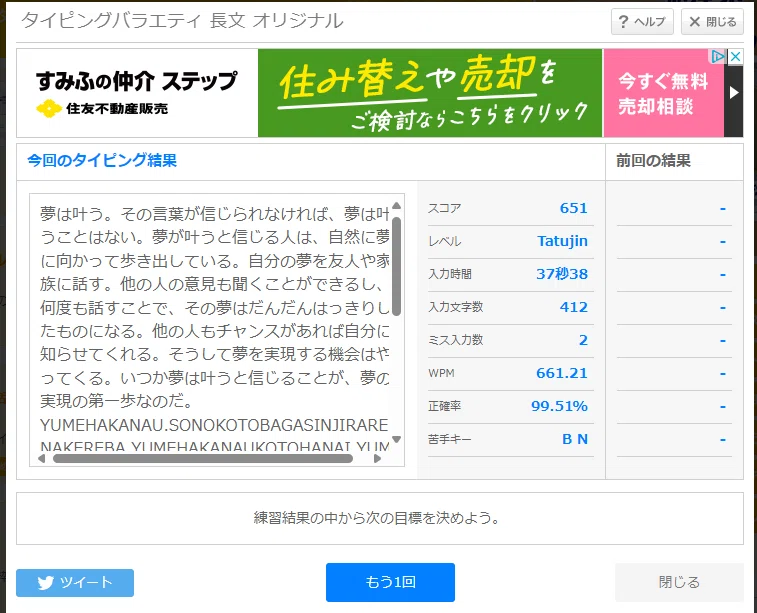Select the レベル value Tatujin
Image resolution: width=757 pixels, height=613 pixels.
tap(562, 241)
